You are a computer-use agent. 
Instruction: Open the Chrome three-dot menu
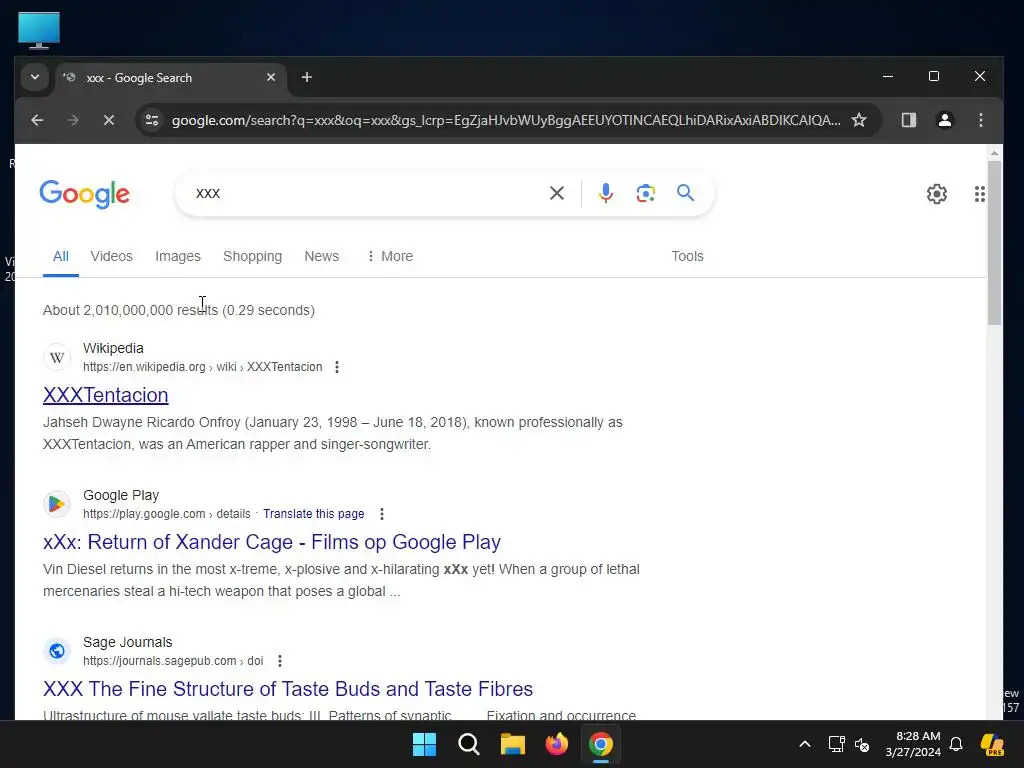coord(980,120)
